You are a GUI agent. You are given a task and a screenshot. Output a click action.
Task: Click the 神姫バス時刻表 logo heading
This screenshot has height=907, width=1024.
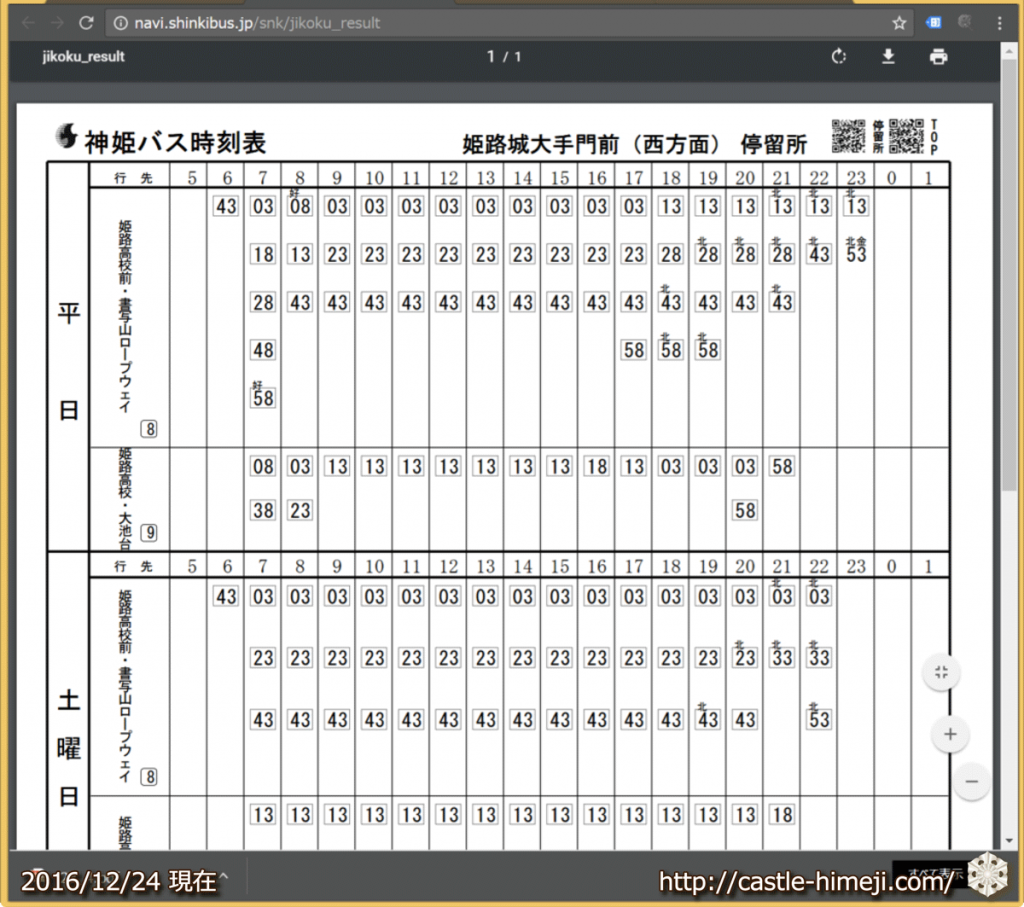point(162,142)
